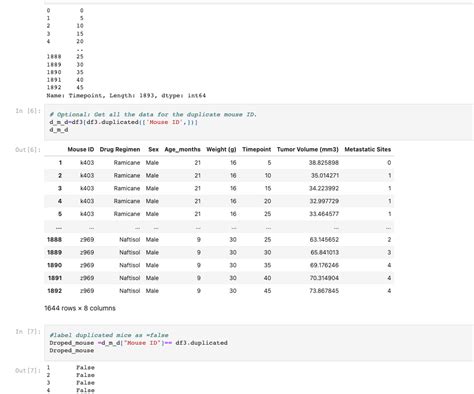Click the Out[7] output prompt label
The image size is (474, 394).
[28, 370]
